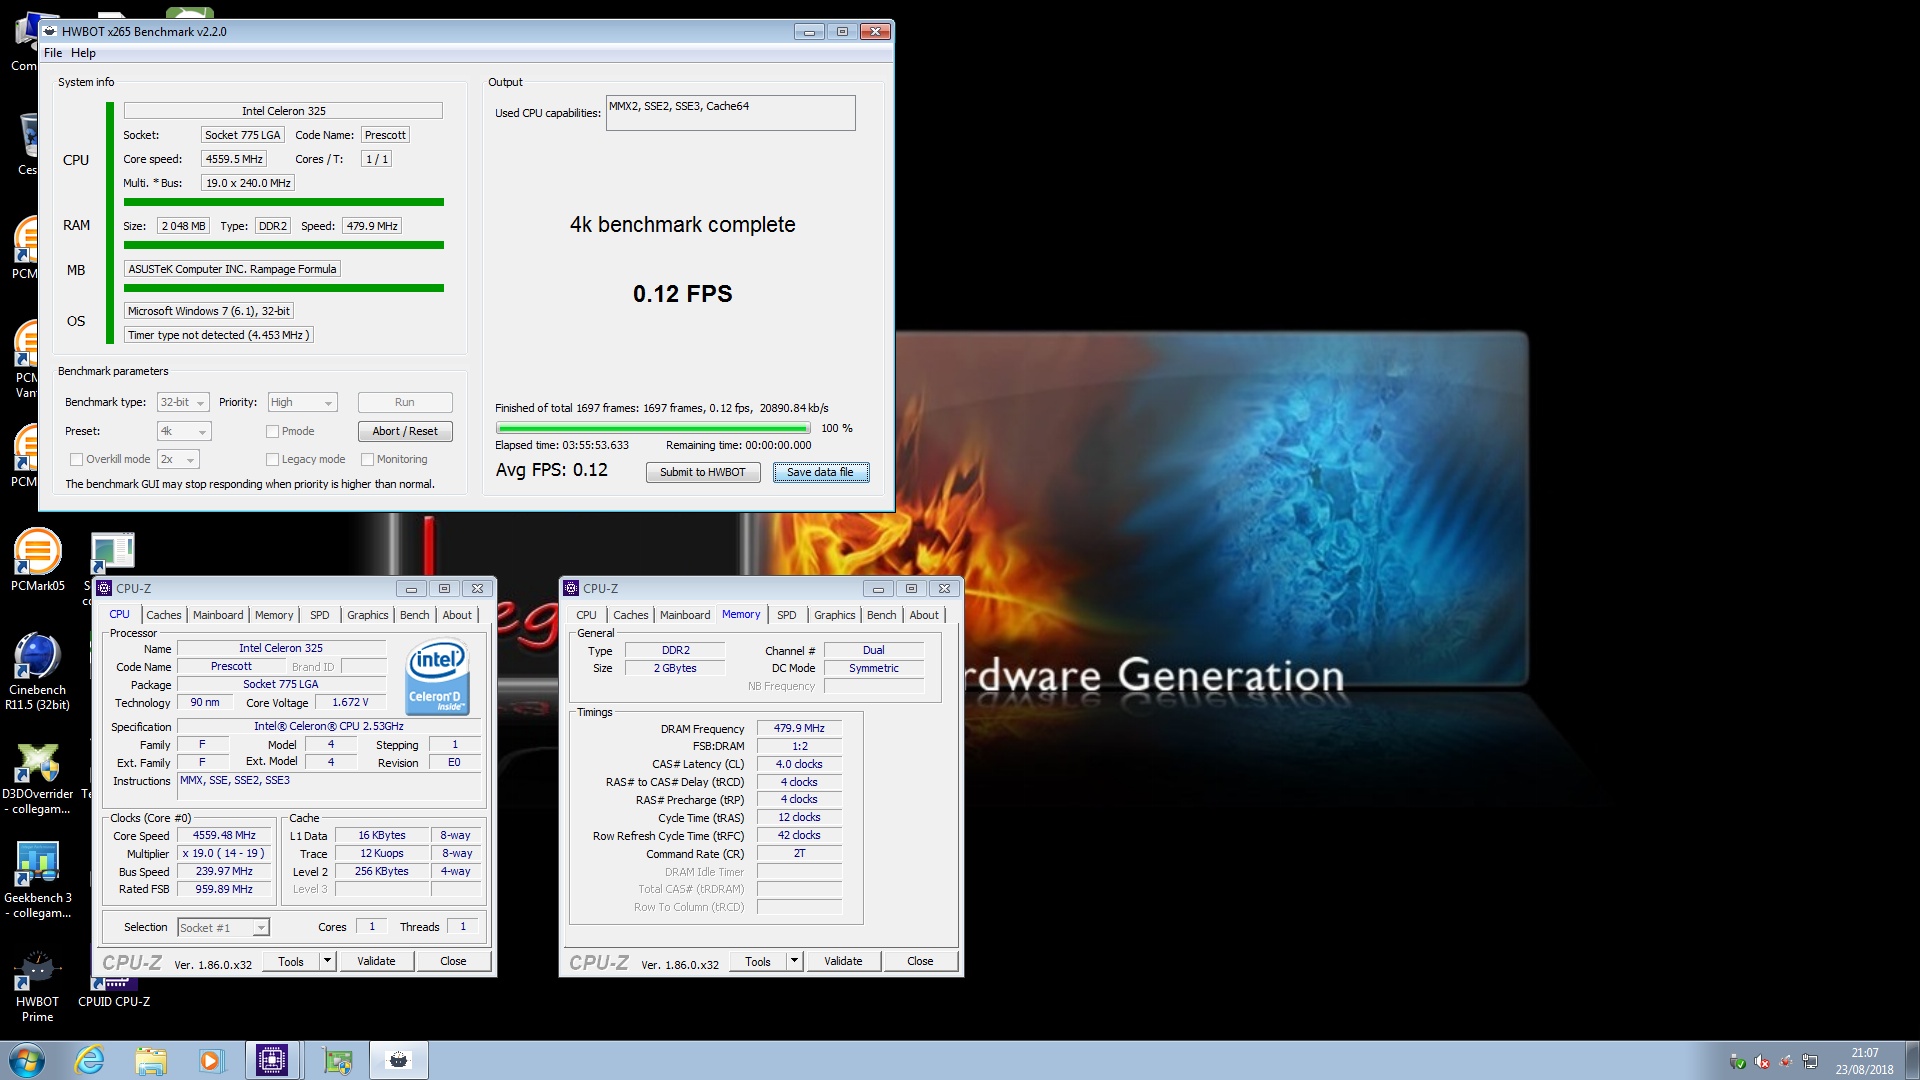Click the HWBOT x265 Benchmark title bar icon
Viewport: 1920px width, 1080px height.
tap(50, 31)
